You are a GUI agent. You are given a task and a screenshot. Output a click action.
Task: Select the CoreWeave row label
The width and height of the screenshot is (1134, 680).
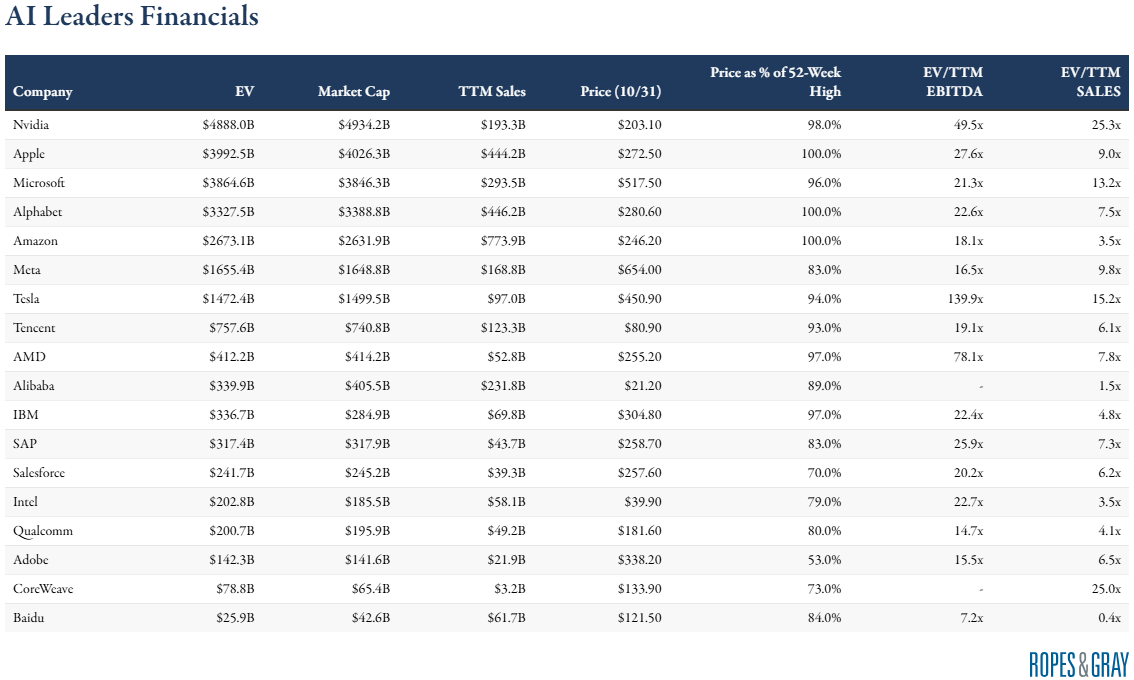tap(43, 589)
